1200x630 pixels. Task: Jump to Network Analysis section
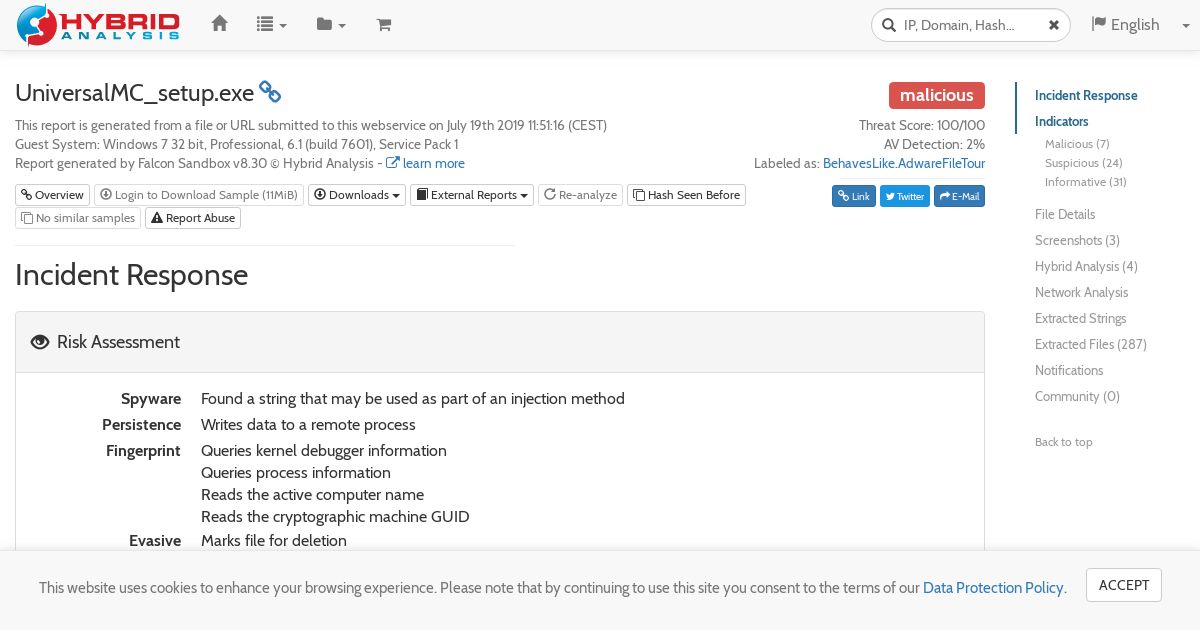click(1081, 292)
